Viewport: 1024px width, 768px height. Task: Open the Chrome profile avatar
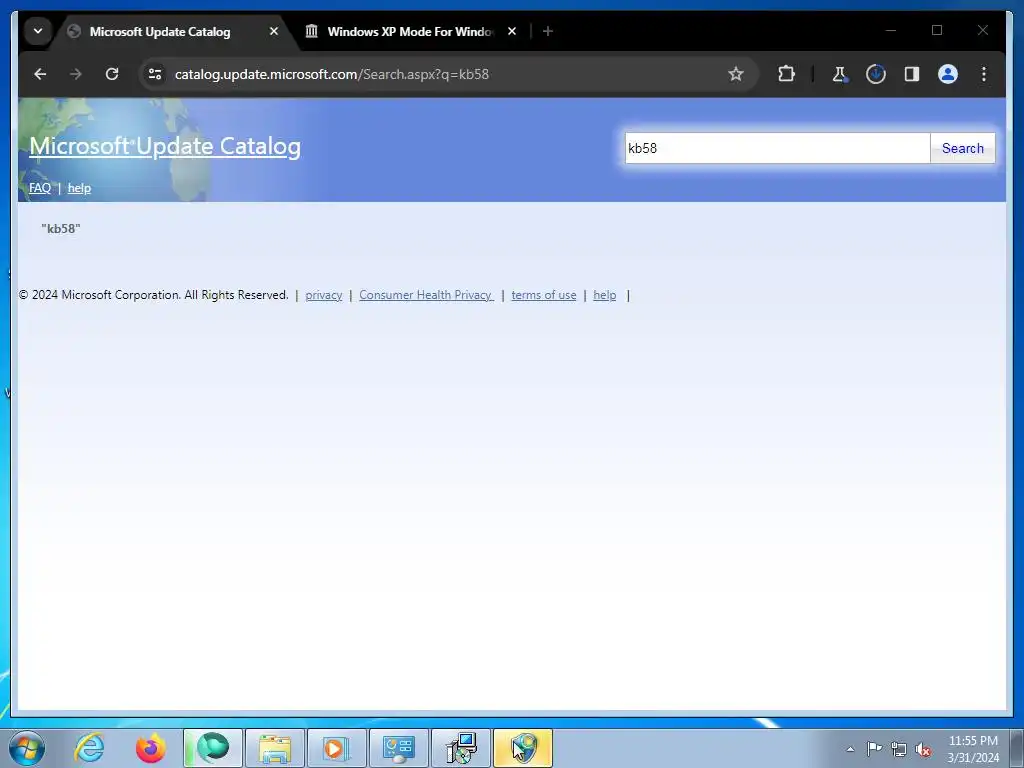[948, 74]
